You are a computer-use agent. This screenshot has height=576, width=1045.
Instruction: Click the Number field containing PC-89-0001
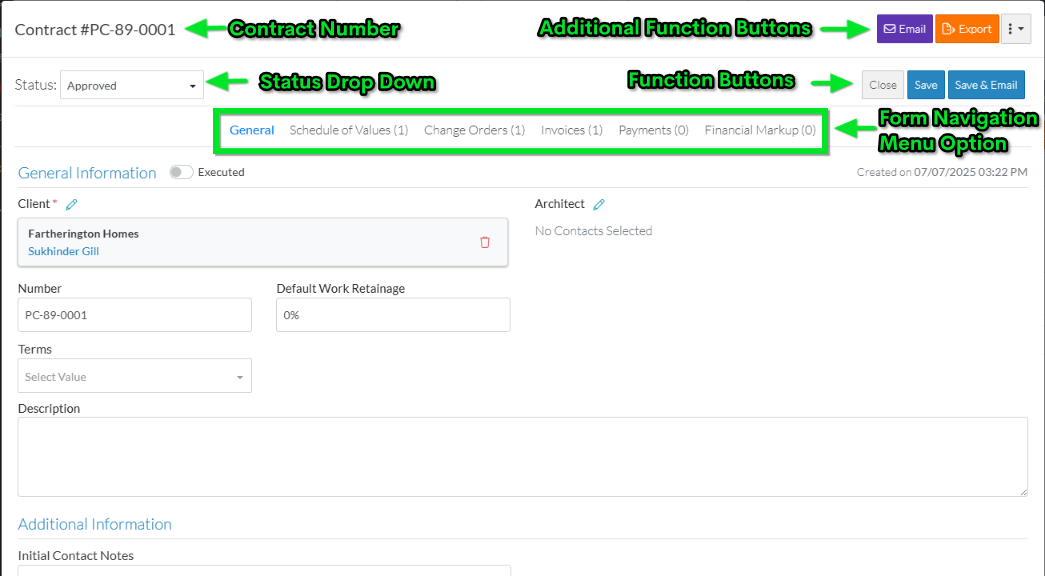point(135,315)
